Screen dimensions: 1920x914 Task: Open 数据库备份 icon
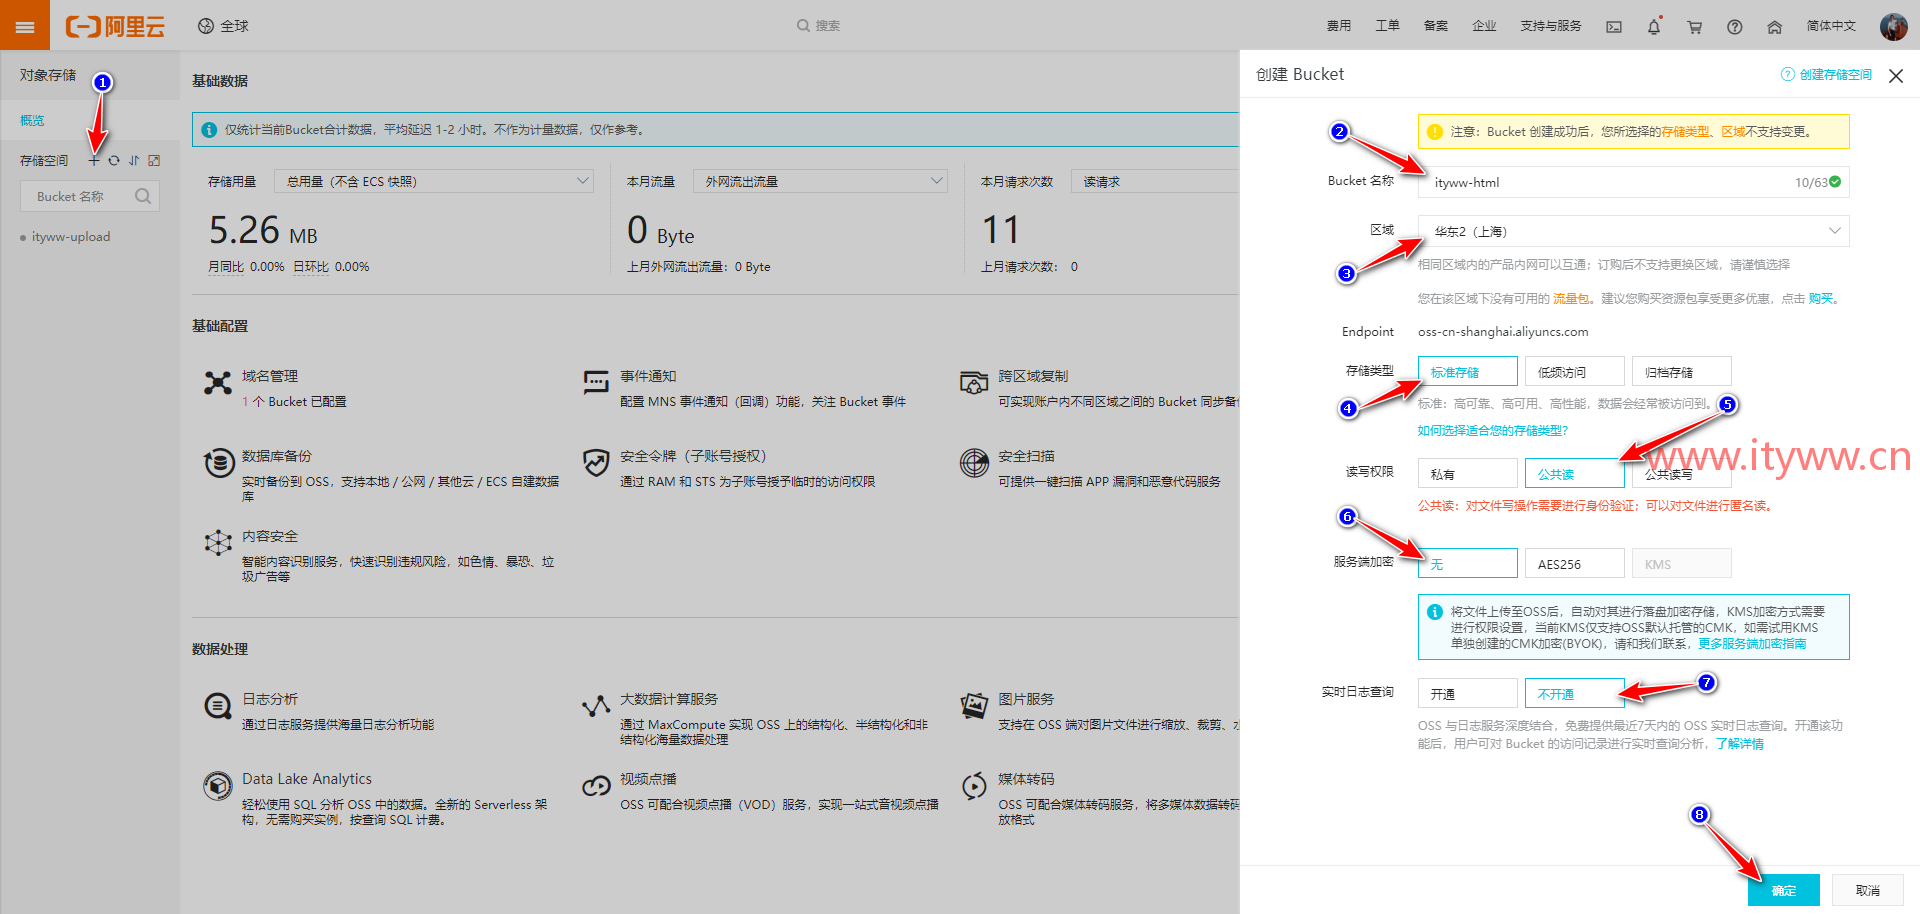click(x=218, y=463)
